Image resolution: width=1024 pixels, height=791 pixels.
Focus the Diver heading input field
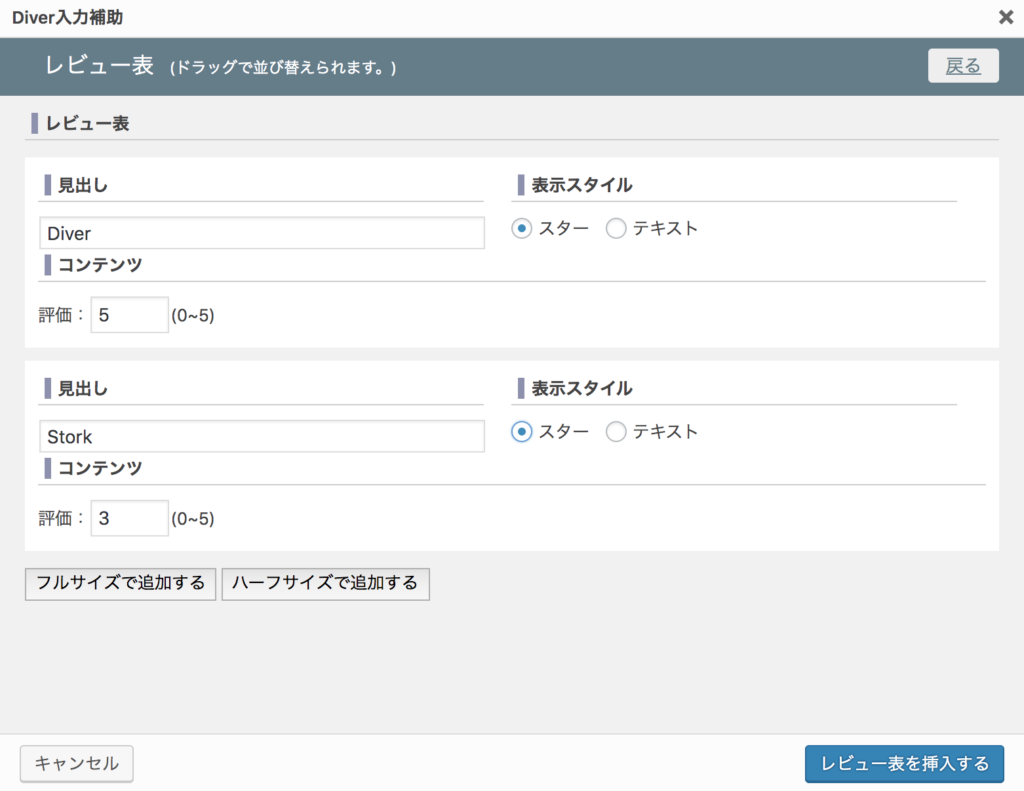pyautogui.click(x=262, y=233)
